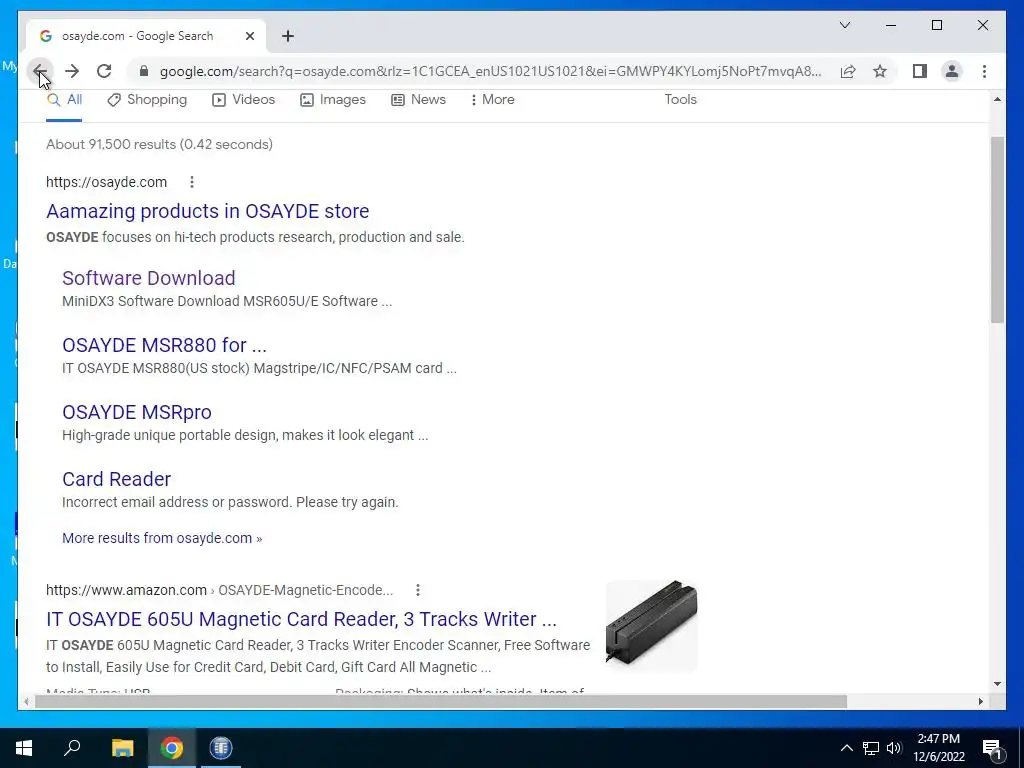Click the lock icon for site information
This screenshot has width=1024, height=768.
(x=144, y=71)
